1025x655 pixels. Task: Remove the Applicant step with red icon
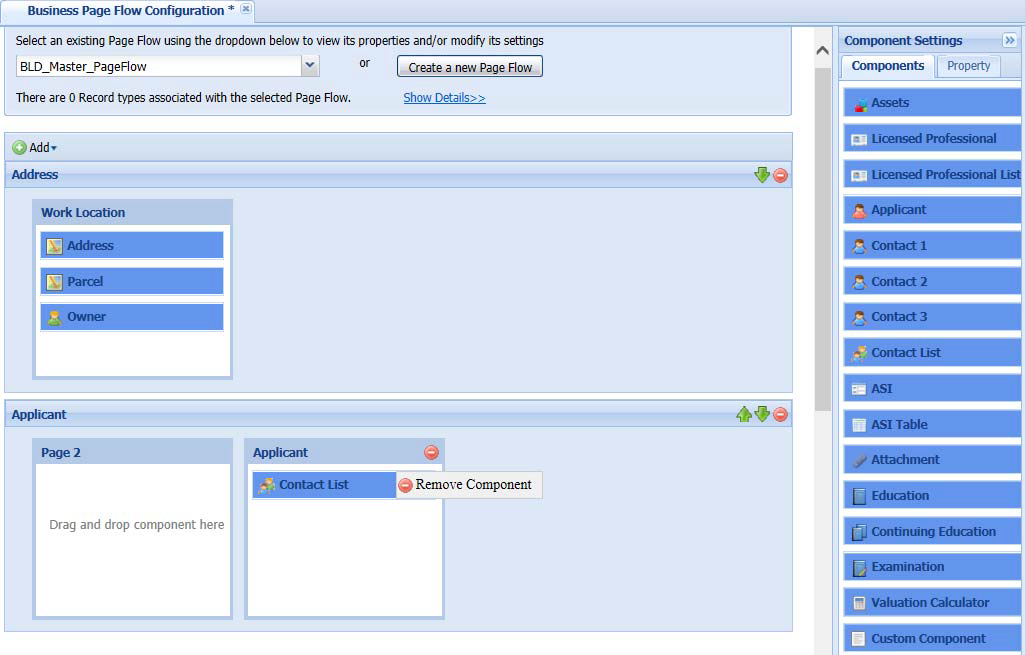coord(781,414)
